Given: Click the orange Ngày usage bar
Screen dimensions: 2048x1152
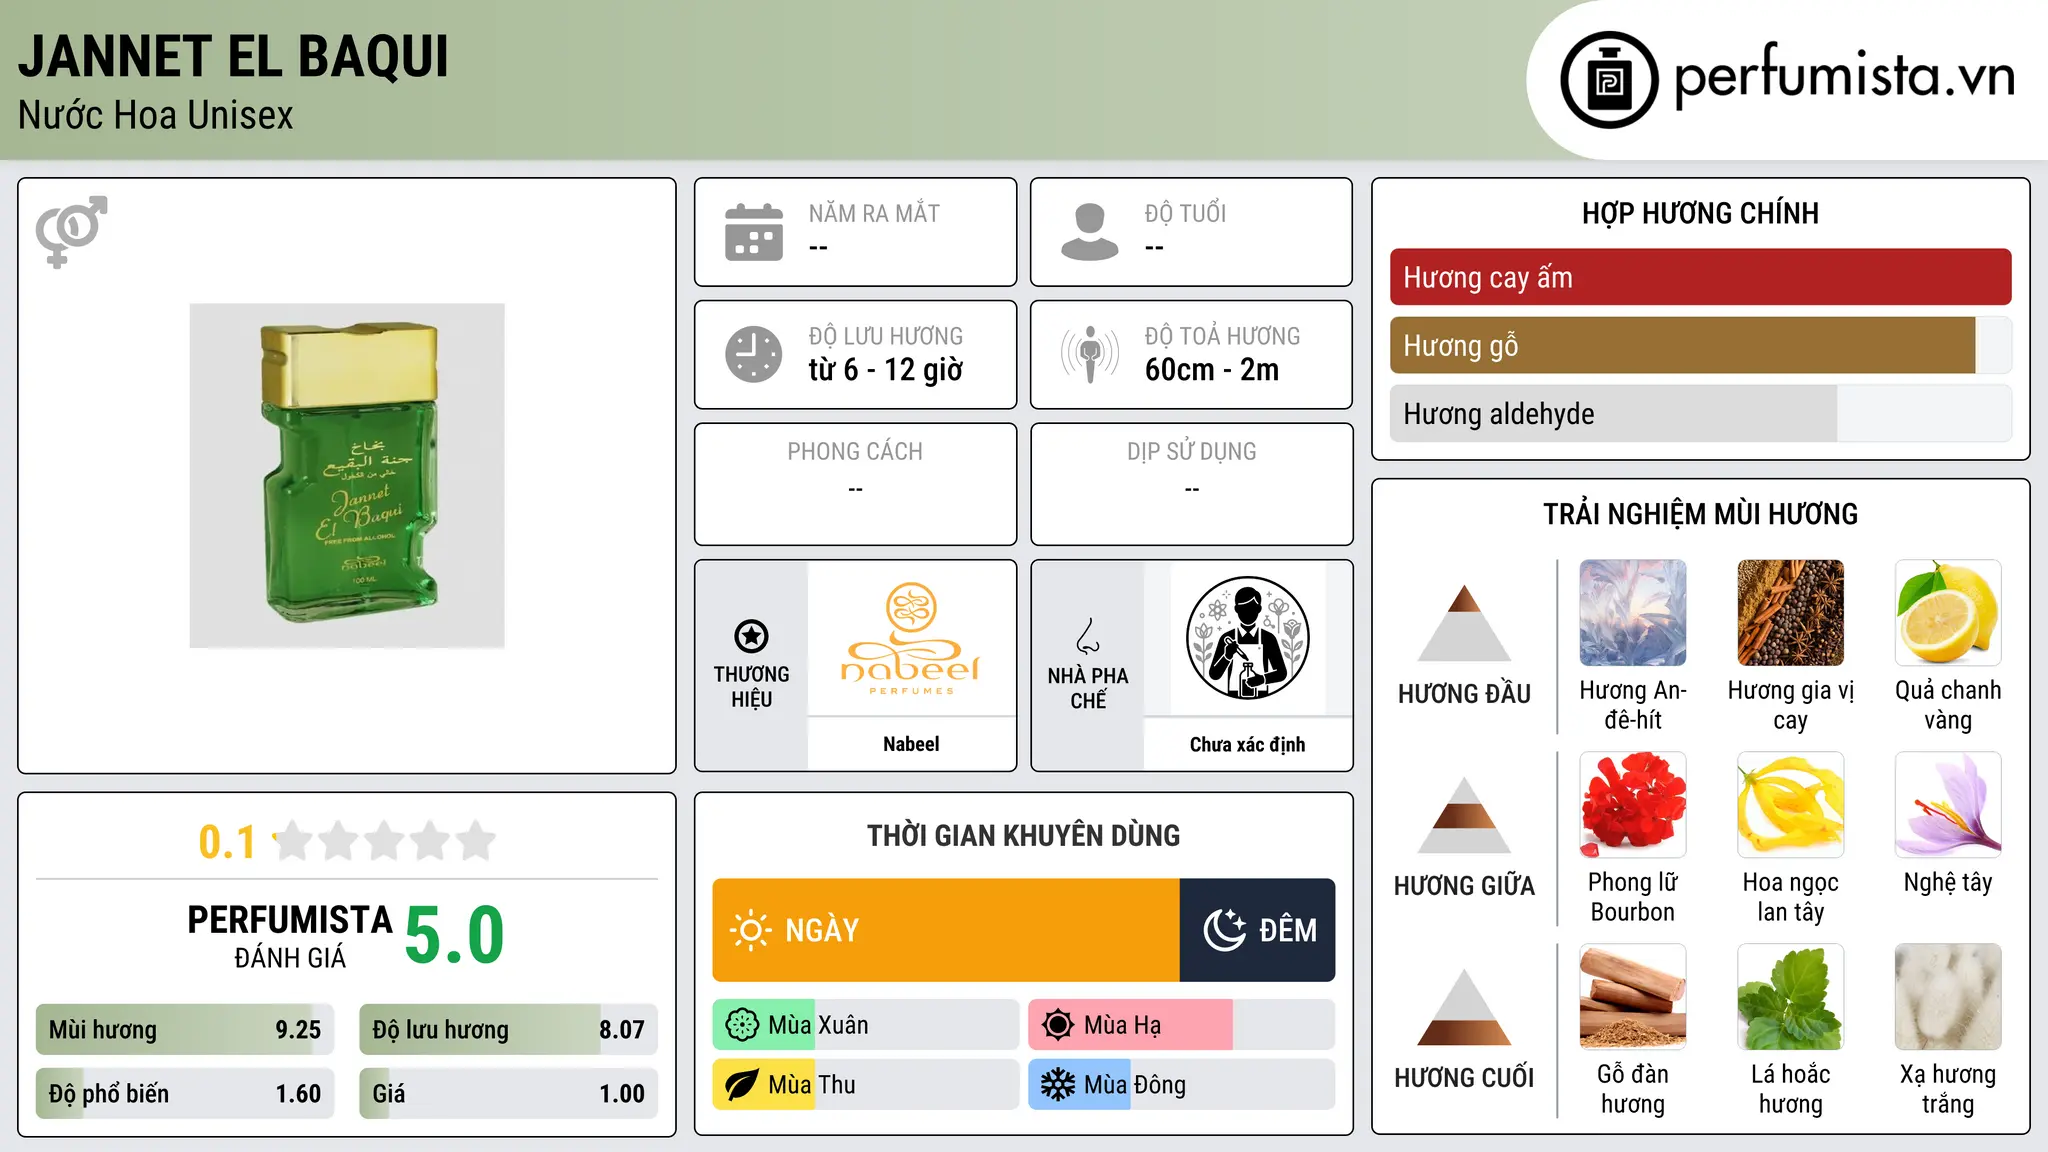Looking at the screenshot, I should coord(946,930).
